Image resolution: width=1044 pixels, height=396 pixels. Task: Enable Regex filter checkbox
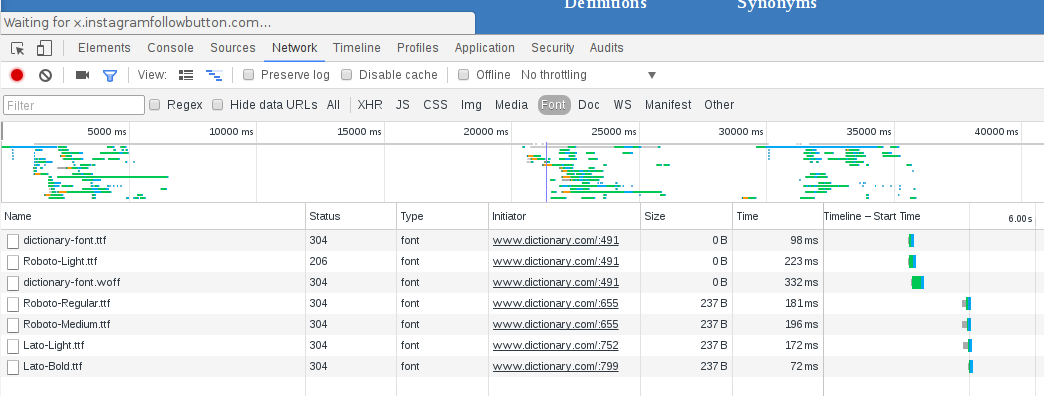click(x=154, y=104)
